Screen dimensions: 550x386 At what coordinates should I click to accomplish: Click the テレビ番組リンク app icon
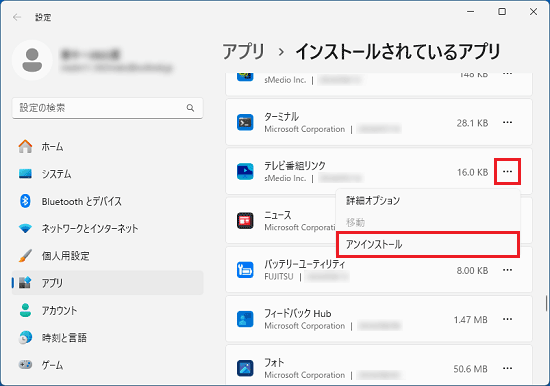245,172
